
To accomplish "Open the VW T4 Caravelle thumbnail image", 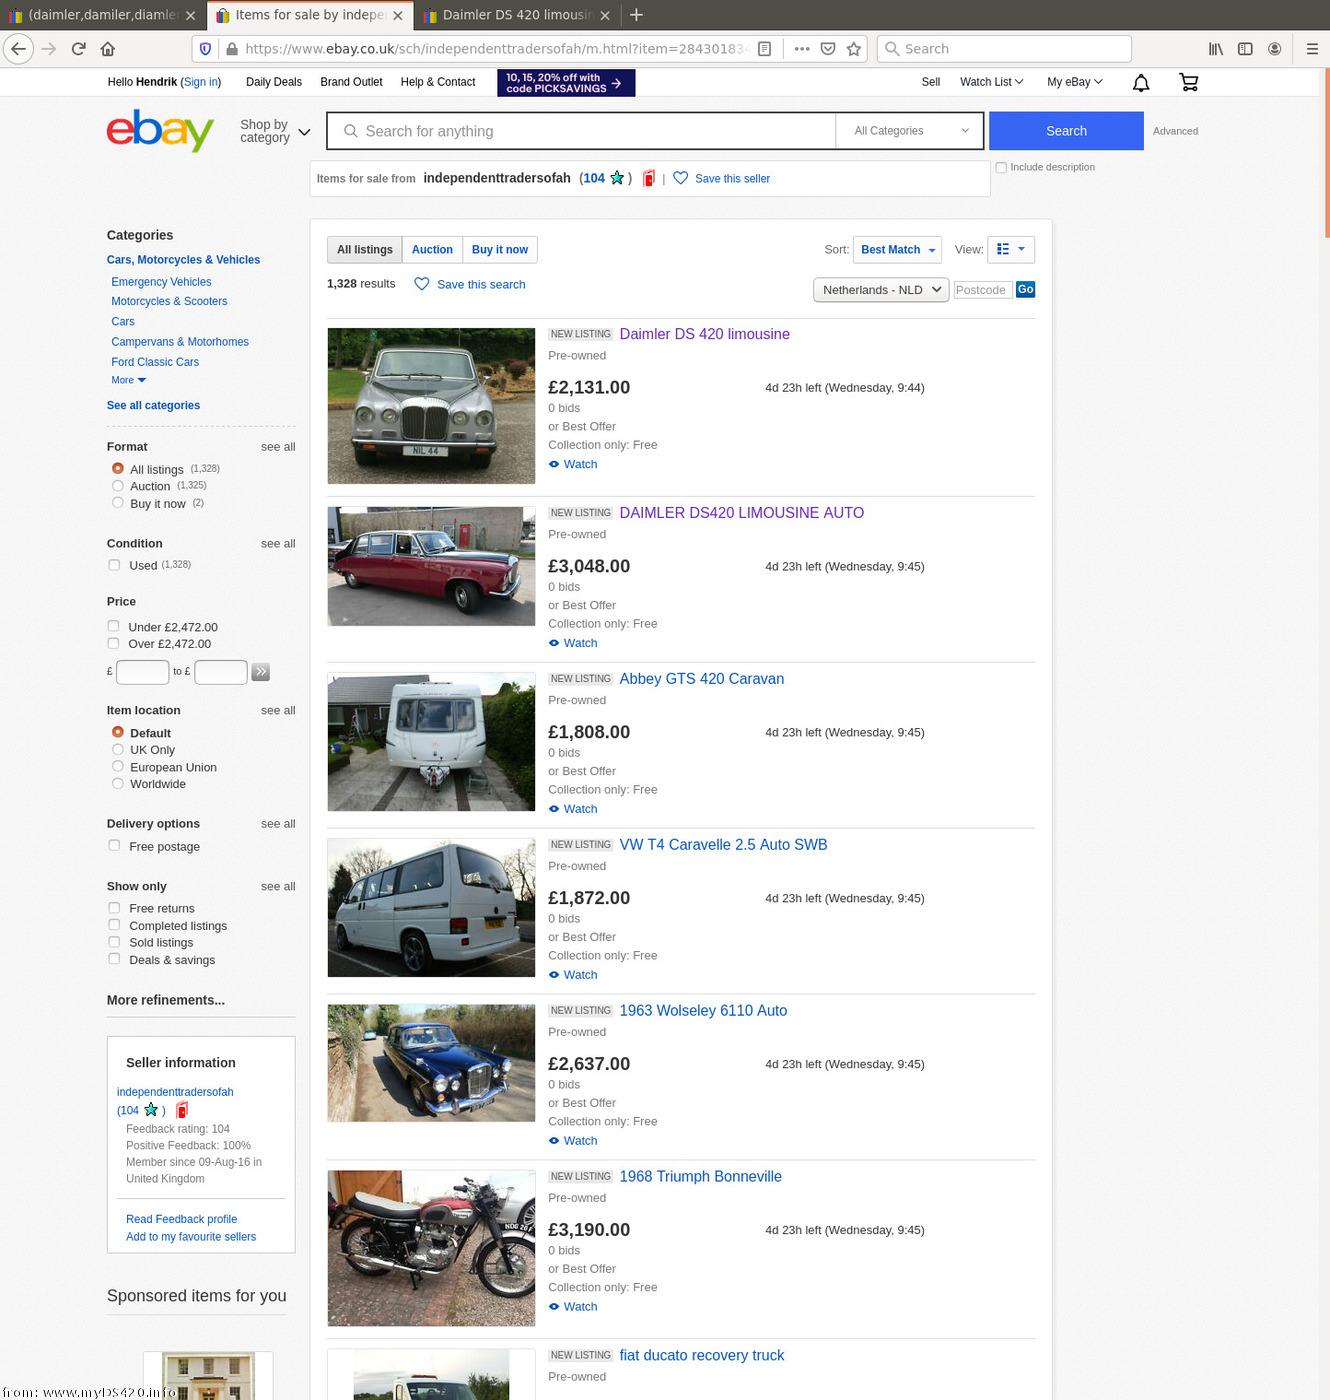I will (431, 908).
